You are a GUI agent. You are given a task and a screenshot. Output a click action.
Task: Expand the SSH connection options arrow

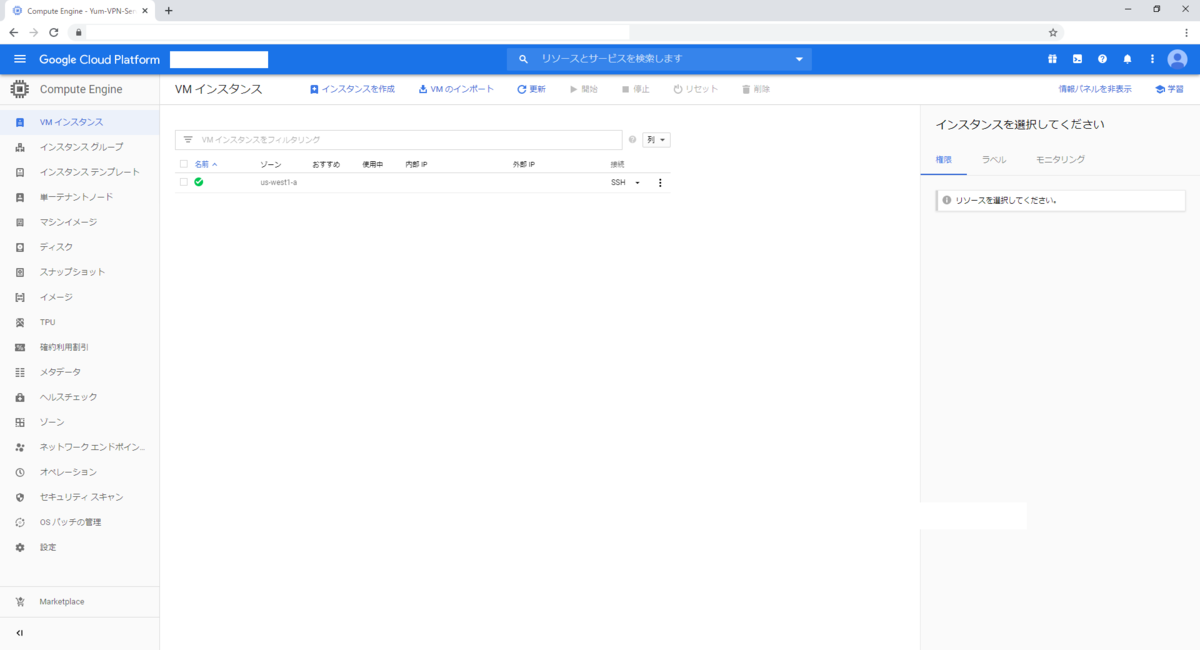(637, 183)
